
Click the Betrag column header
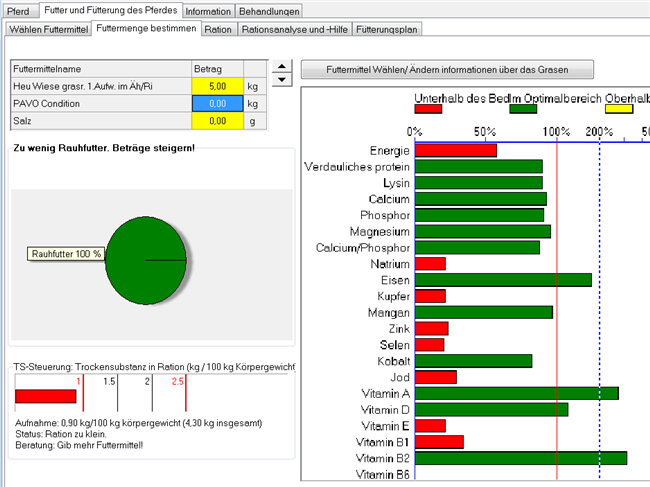click(218, 69)
